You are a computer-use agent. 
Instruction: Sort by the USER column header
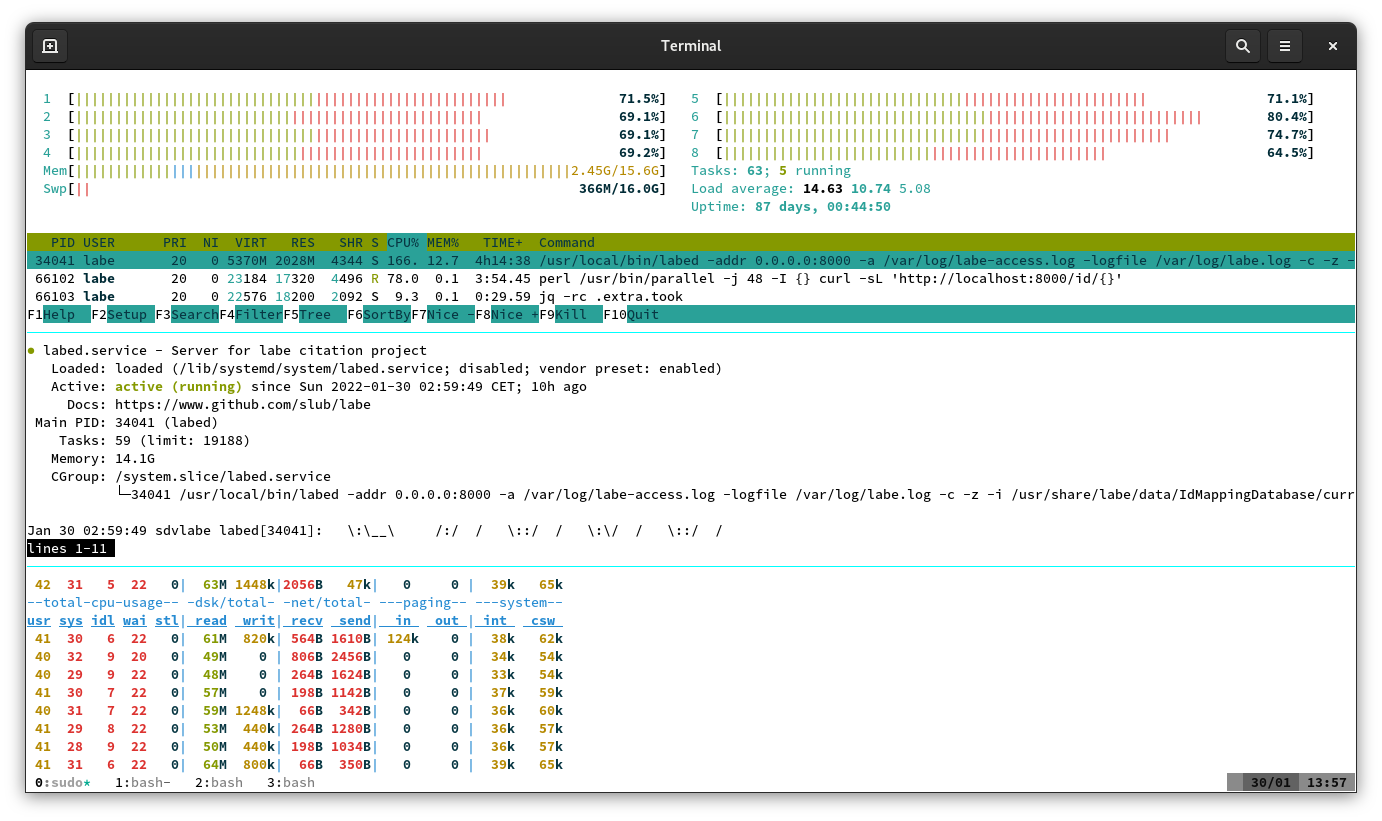tap(99, 243)
